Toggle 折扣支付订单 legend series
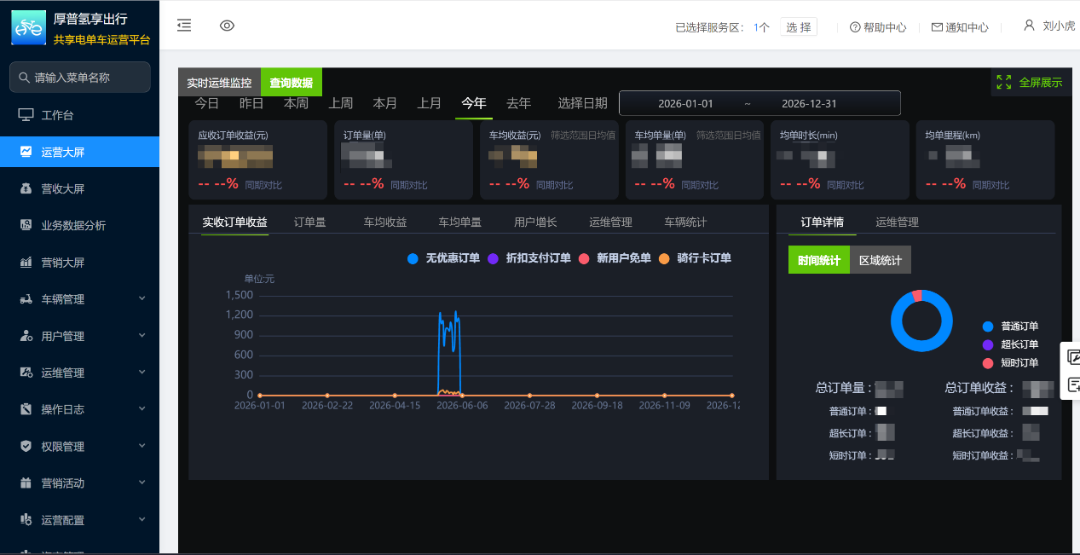 pos(529,258)
